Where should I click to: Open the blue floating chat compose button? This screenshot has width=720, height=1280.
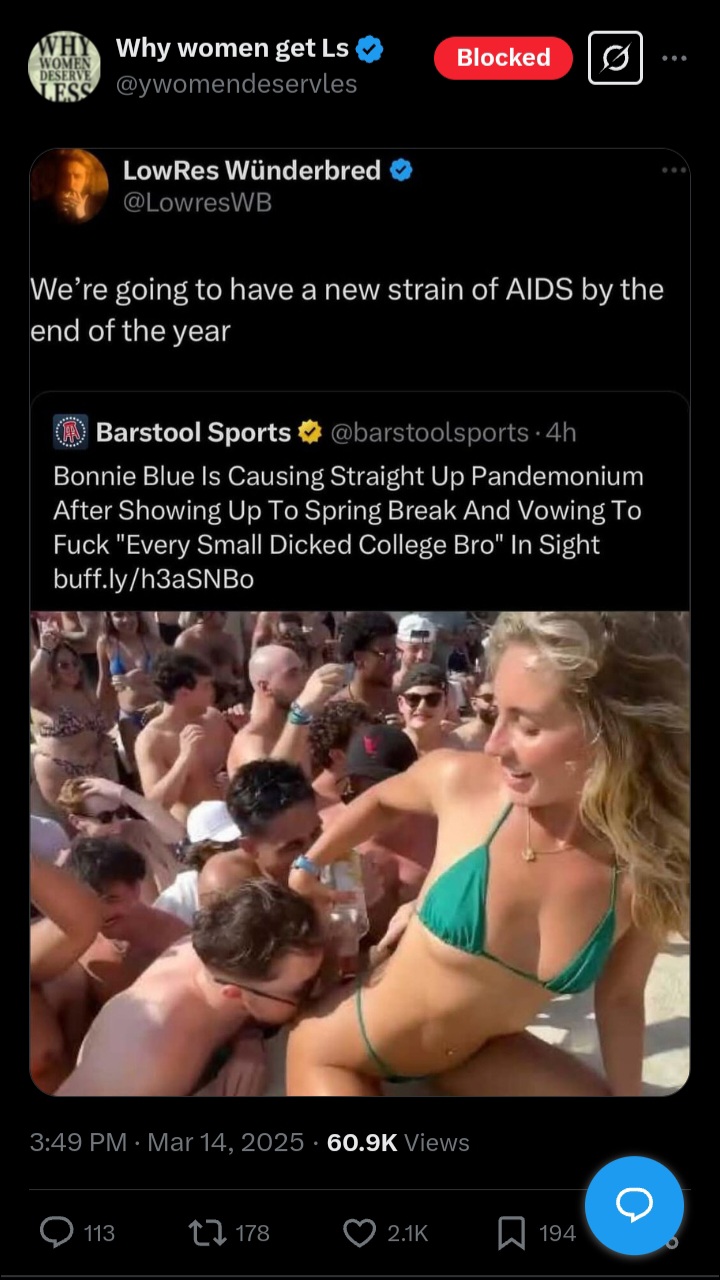tap(634, 1205)
